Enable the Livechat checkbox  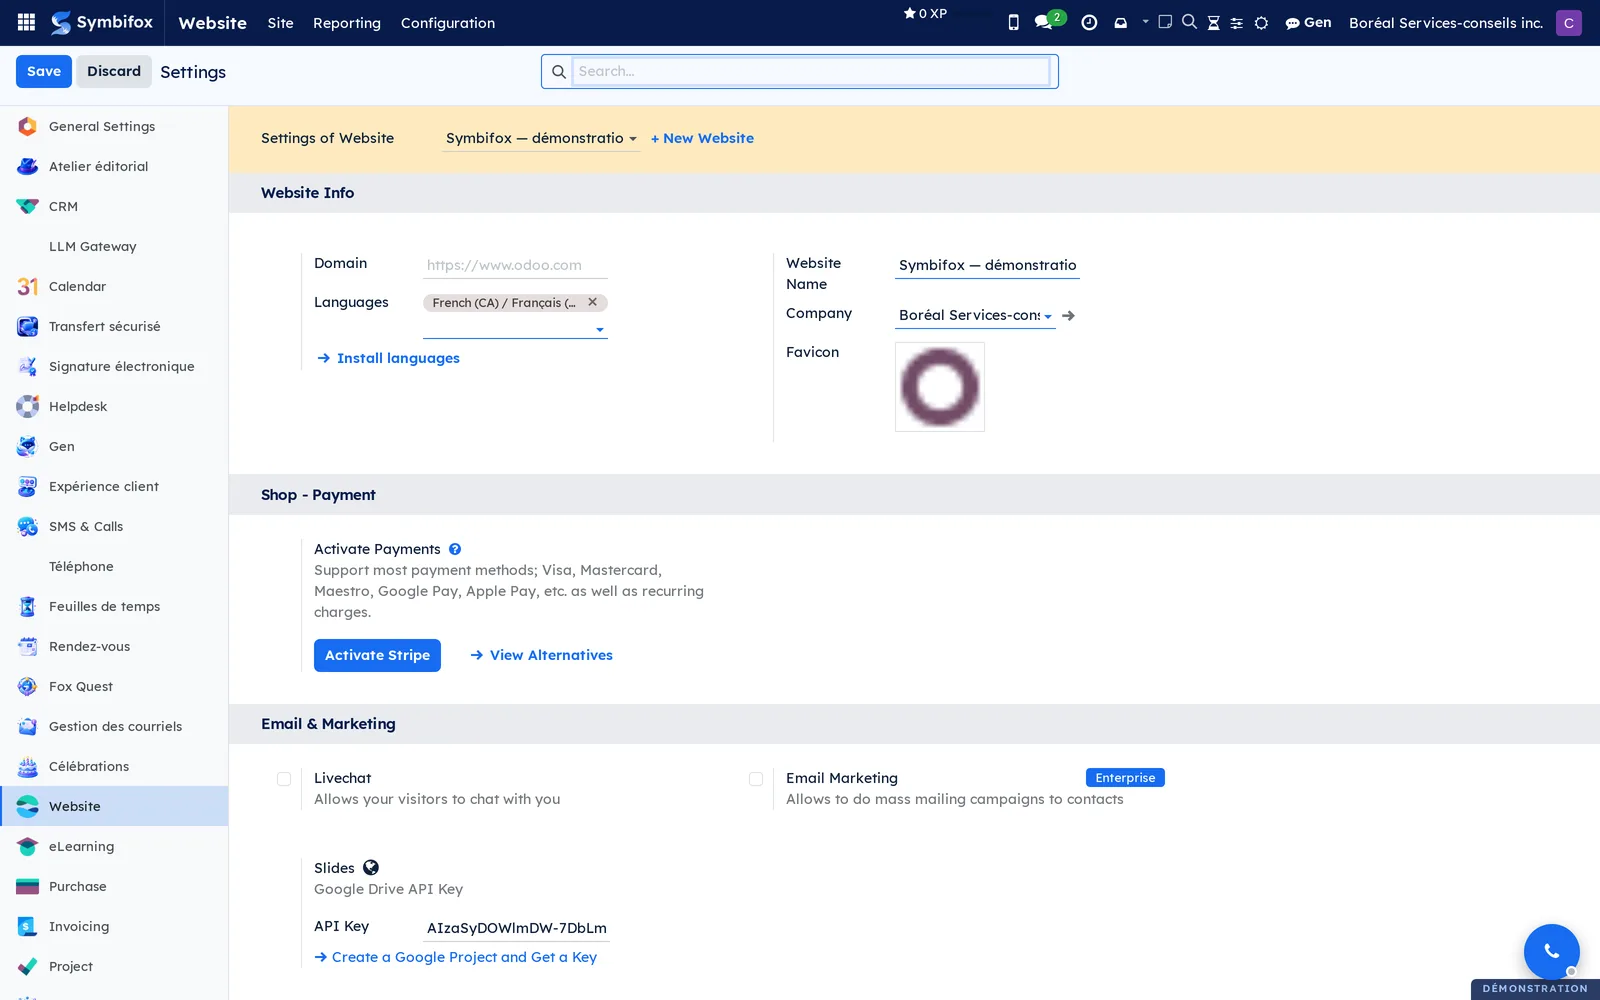[284, 779]
